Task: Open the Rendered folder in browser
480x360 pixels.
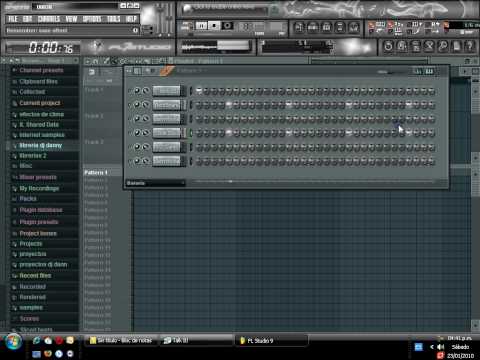Action: pos(33,297)
